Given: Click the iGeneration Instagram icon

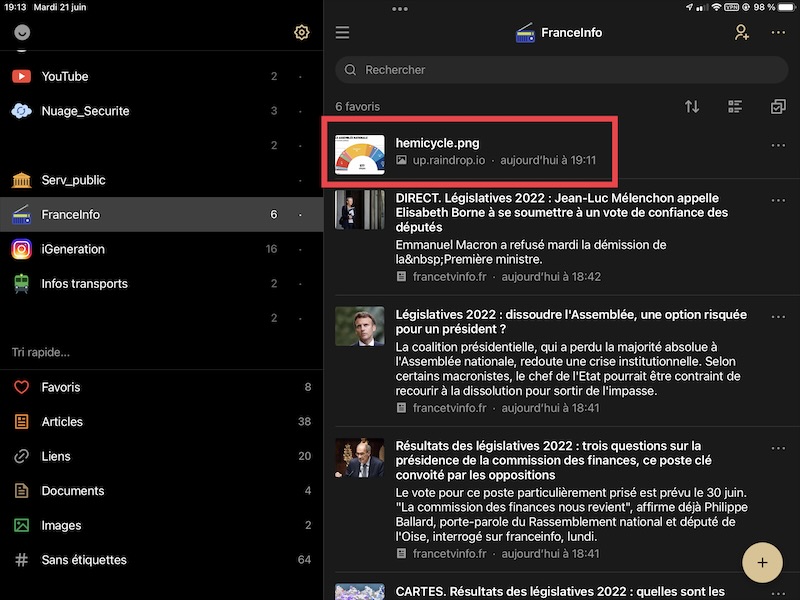Looking at the screenshot, I should coord(21,249).
